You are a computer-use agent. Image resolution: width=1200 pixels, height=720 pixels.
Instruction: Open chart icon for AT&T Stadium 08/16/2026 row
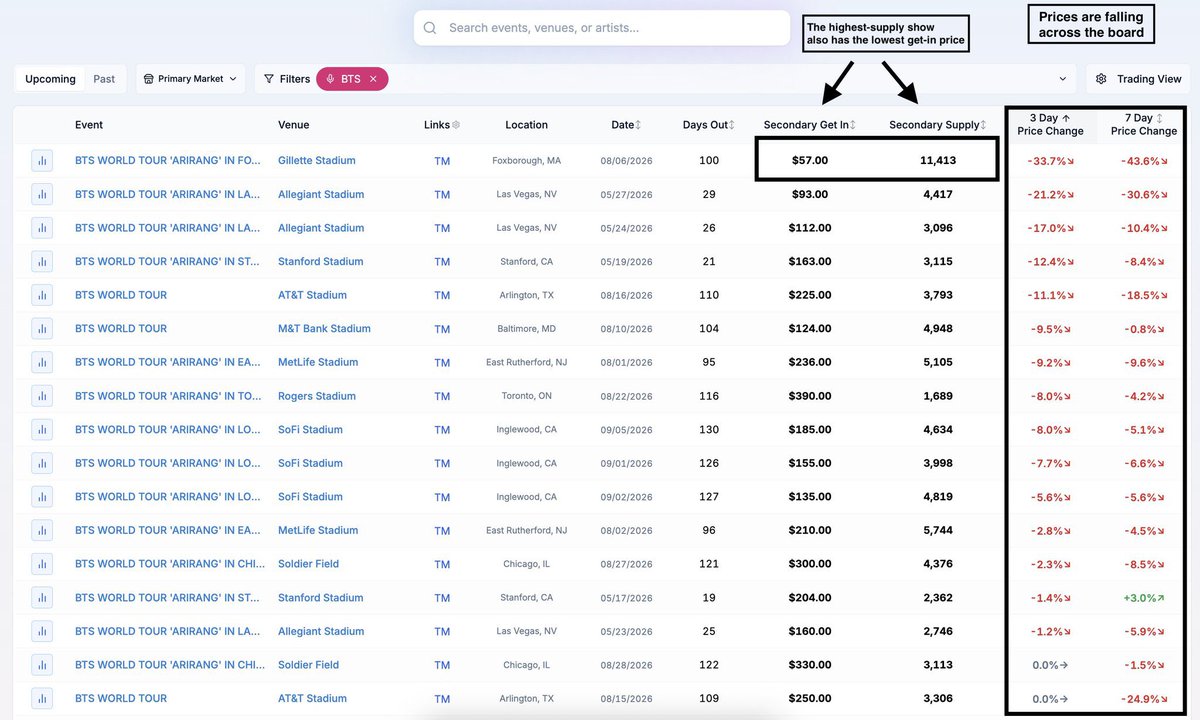tap(42, 295)
